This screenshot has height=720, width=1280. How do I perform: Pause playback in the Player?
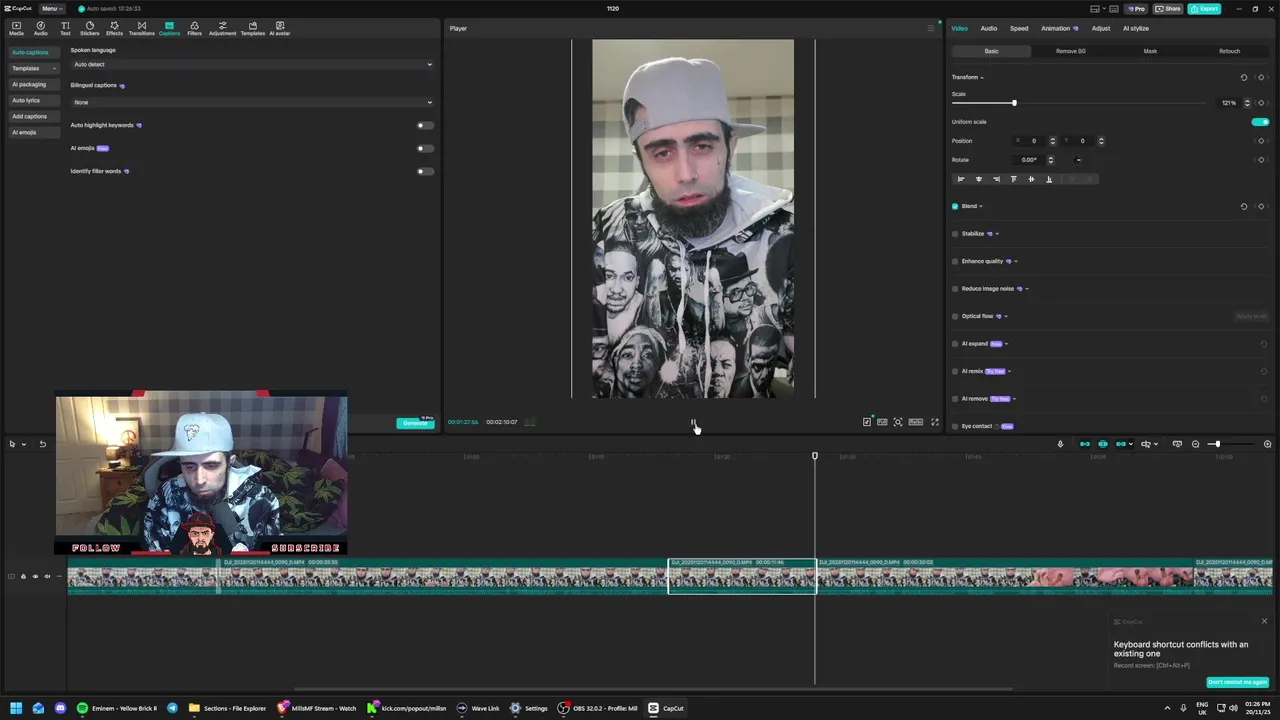pyautogui.click(x=693, y=422)
